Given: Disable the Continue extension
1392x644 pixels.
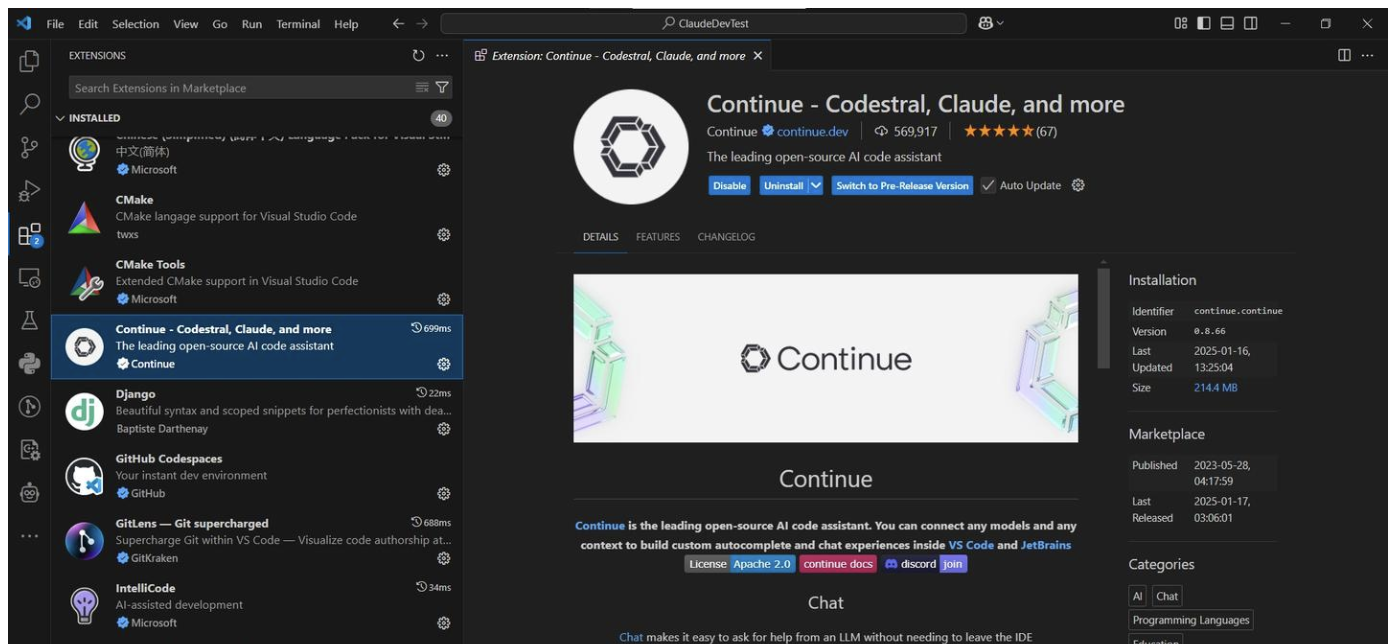Looking at the screenshot, I should click(730, 185).
